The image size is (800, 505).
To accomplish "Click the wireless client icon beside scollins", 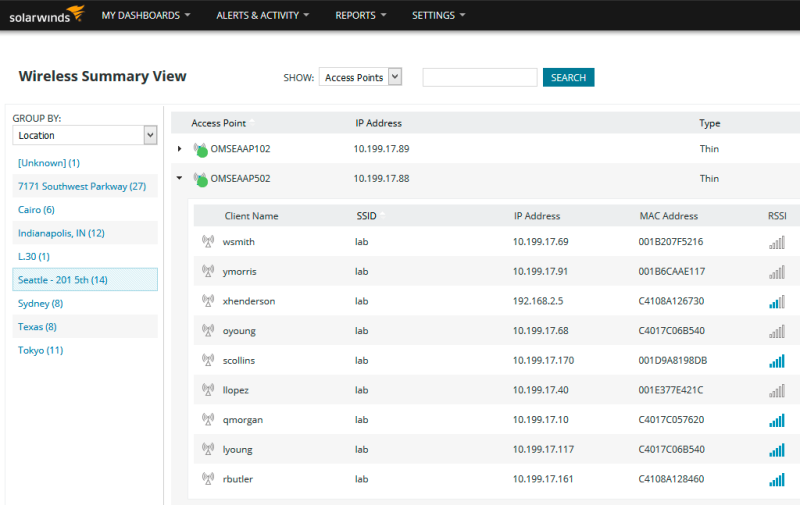I will pos(208,360).
